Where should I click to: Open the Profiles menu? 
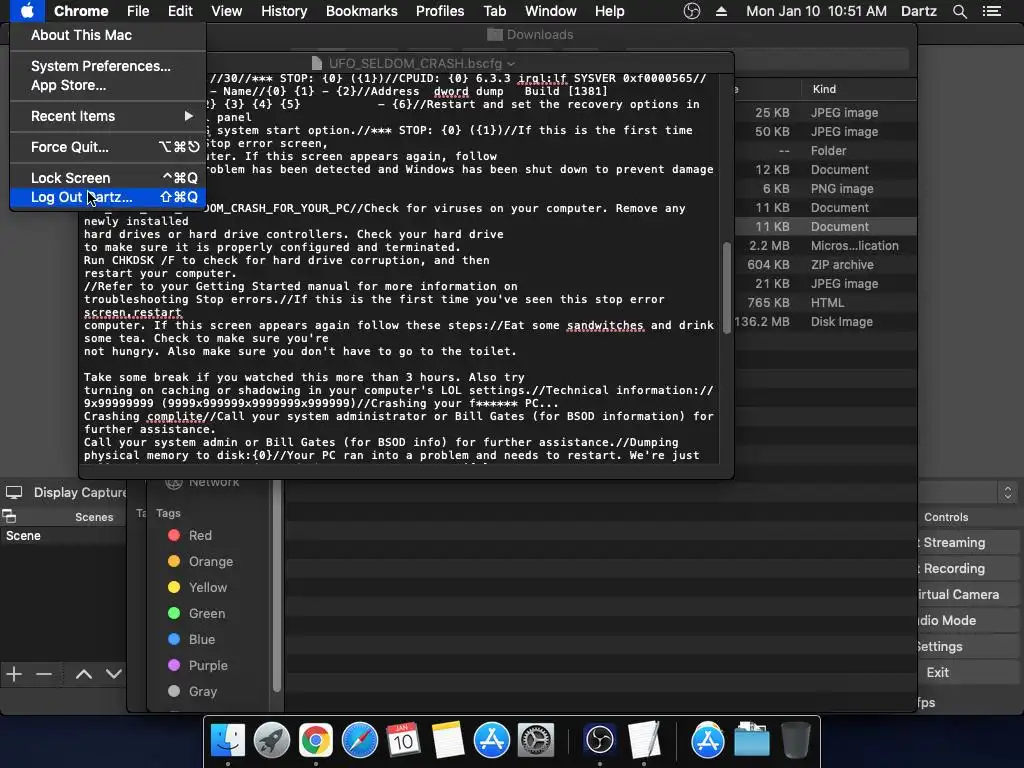[x=440, y=11]
